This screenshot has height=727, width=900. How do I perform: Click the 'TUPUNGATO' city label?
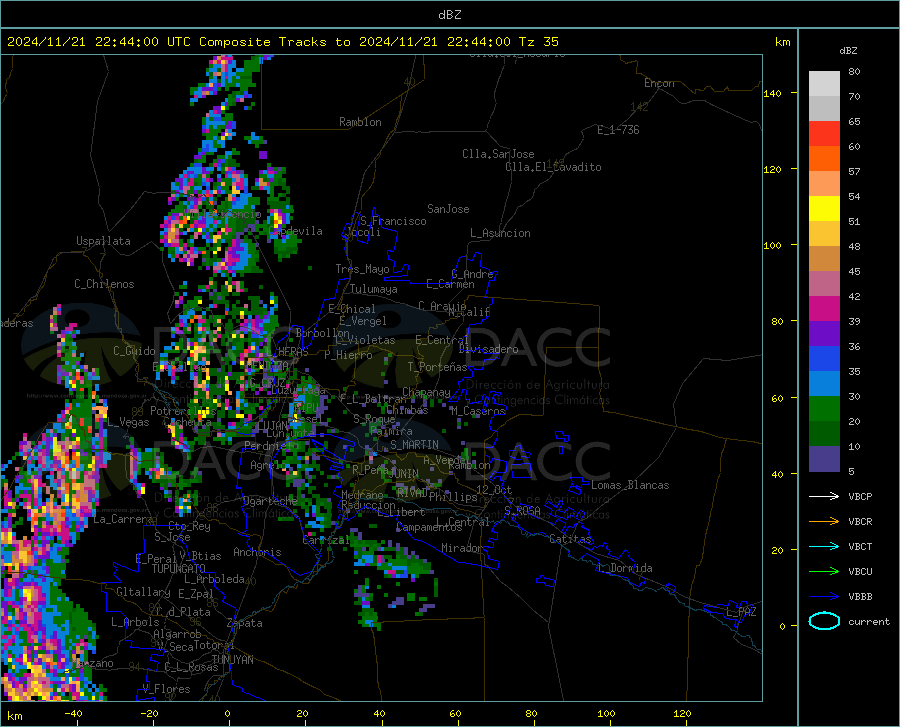pos(179,569)
